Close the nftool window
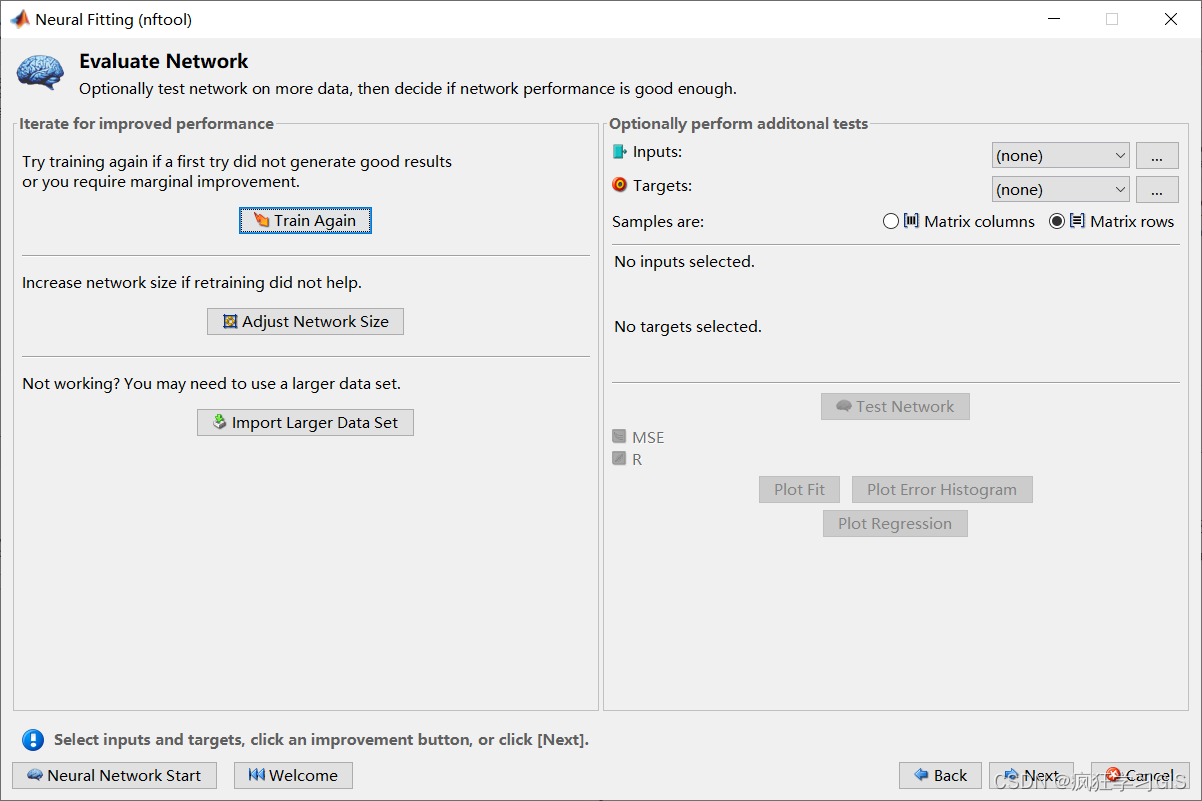The image size is (1202, 801). click(1171, 19)
